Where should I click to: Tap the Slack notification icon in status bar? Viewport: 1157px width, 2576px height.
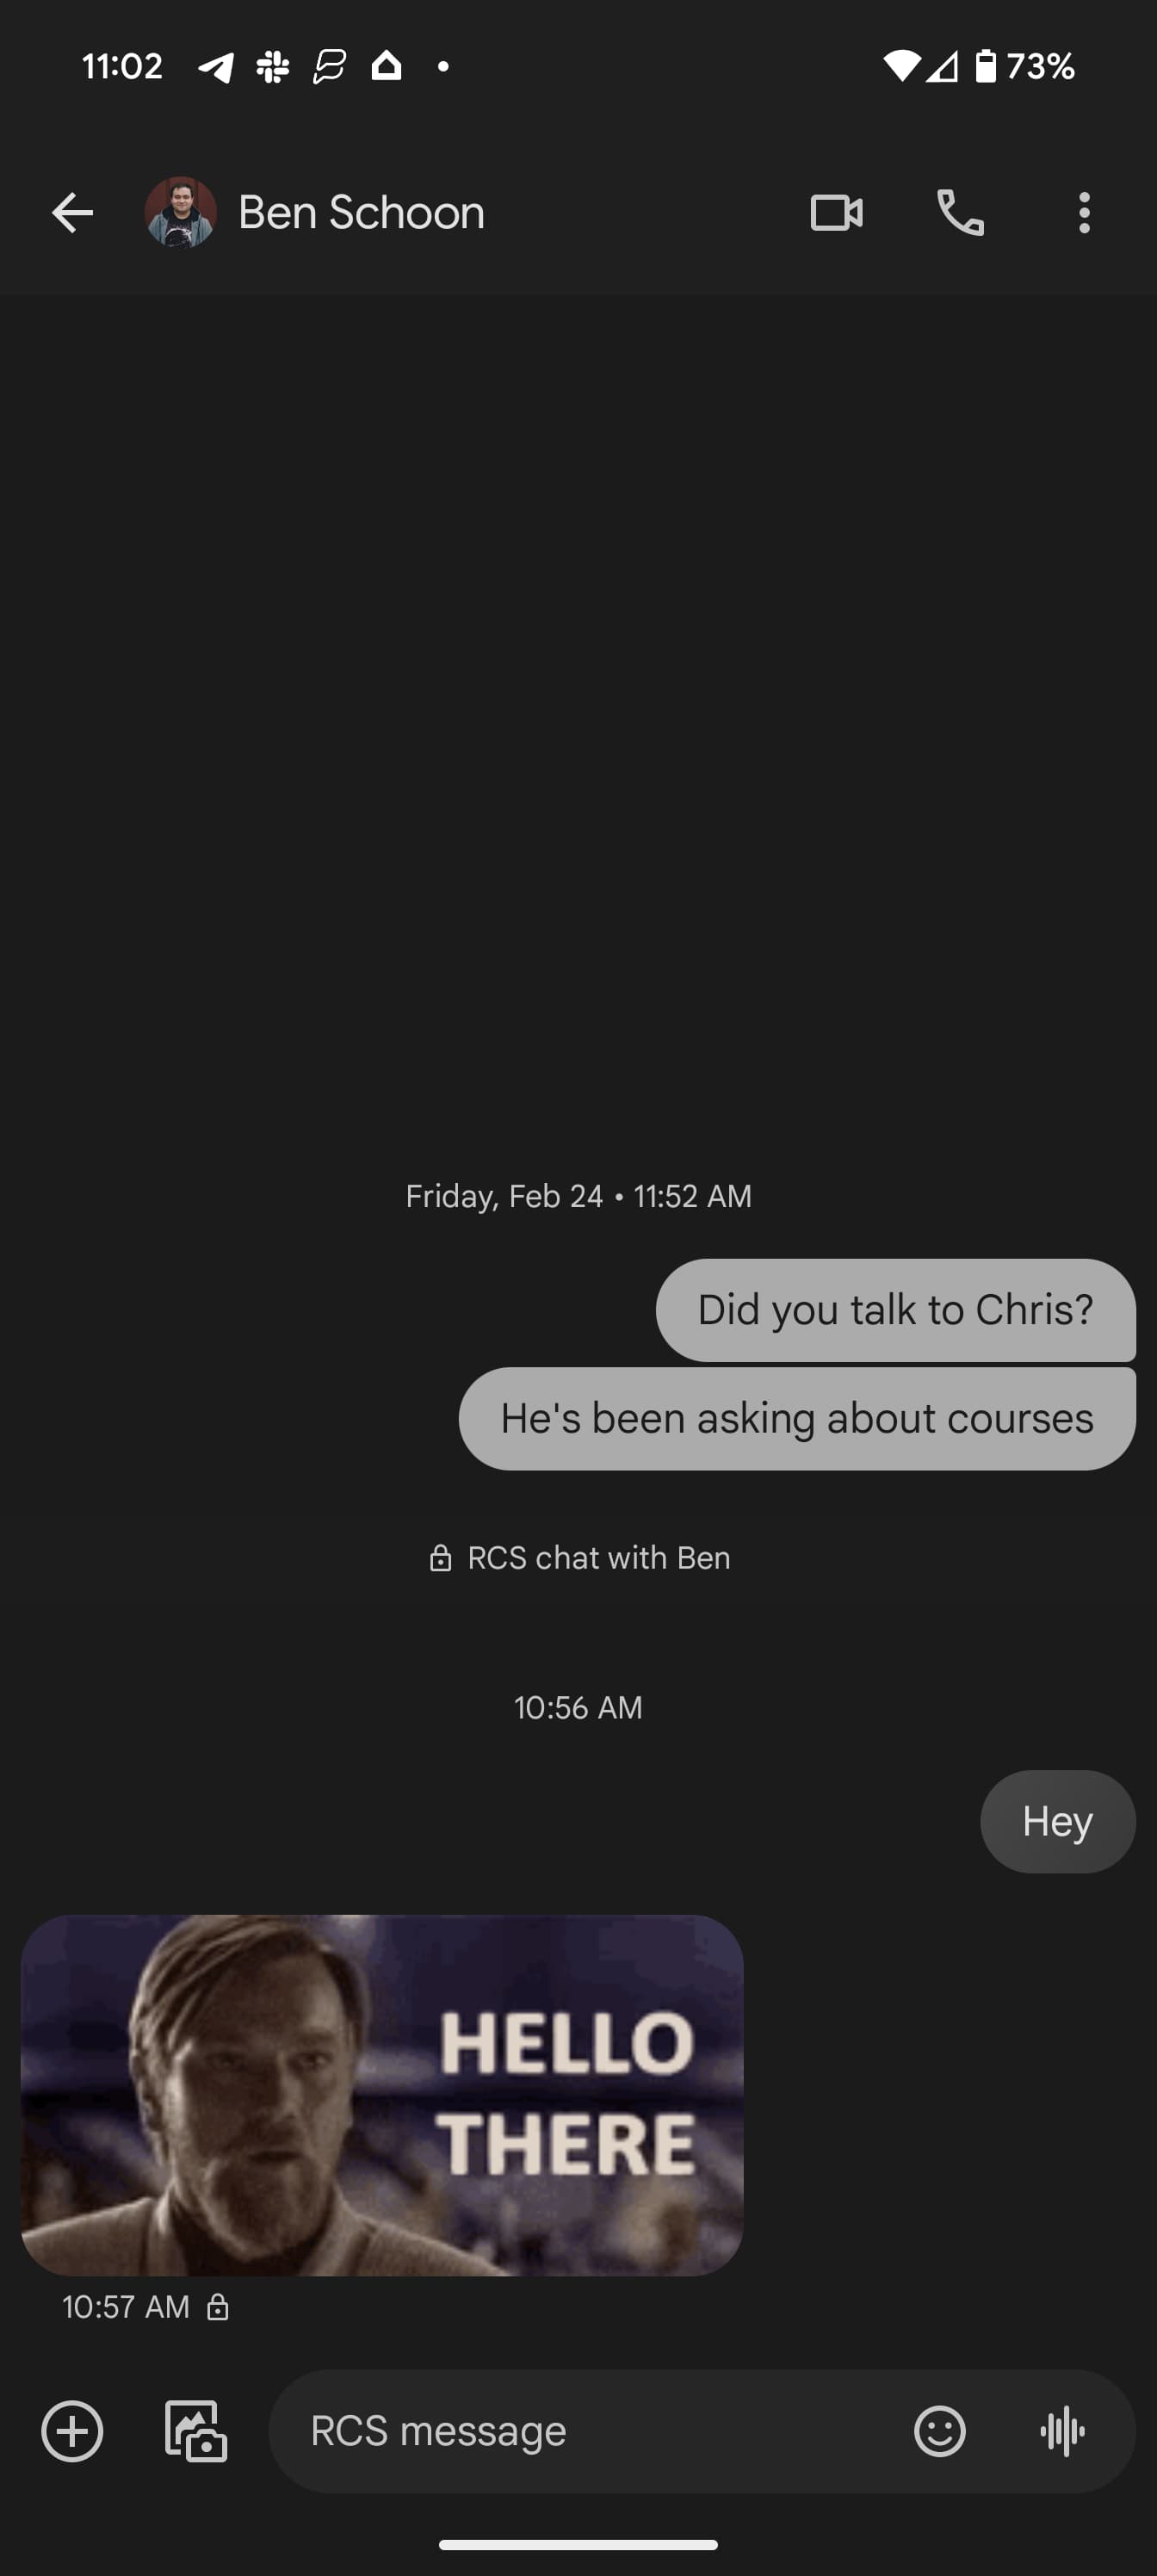tap(272, 66)
